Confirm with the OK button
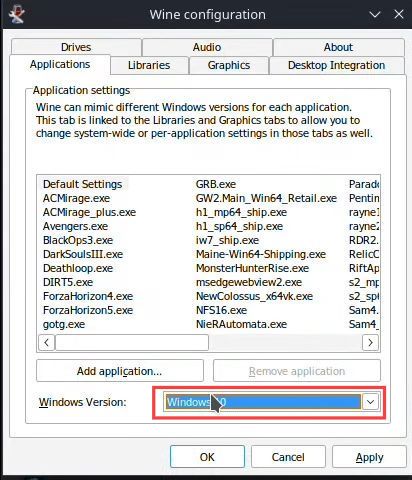412x480 pixels. point(207,457)
